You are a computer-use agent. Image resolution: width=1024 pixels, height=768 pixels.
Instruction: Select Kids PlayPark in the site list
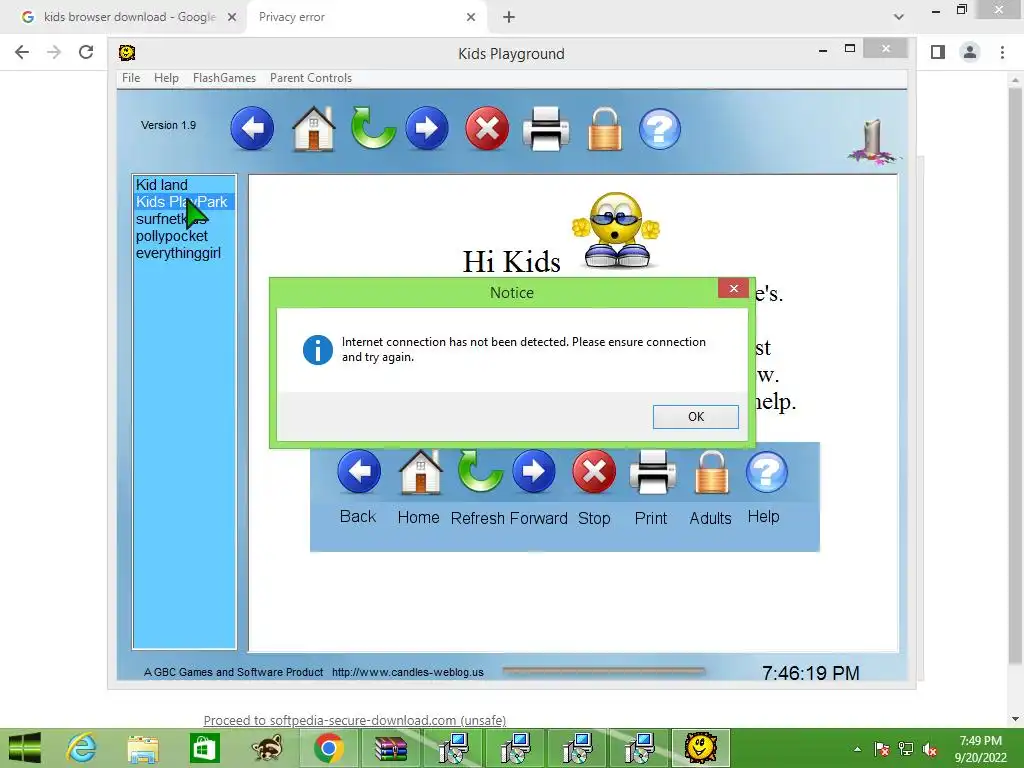coord(182,202)
